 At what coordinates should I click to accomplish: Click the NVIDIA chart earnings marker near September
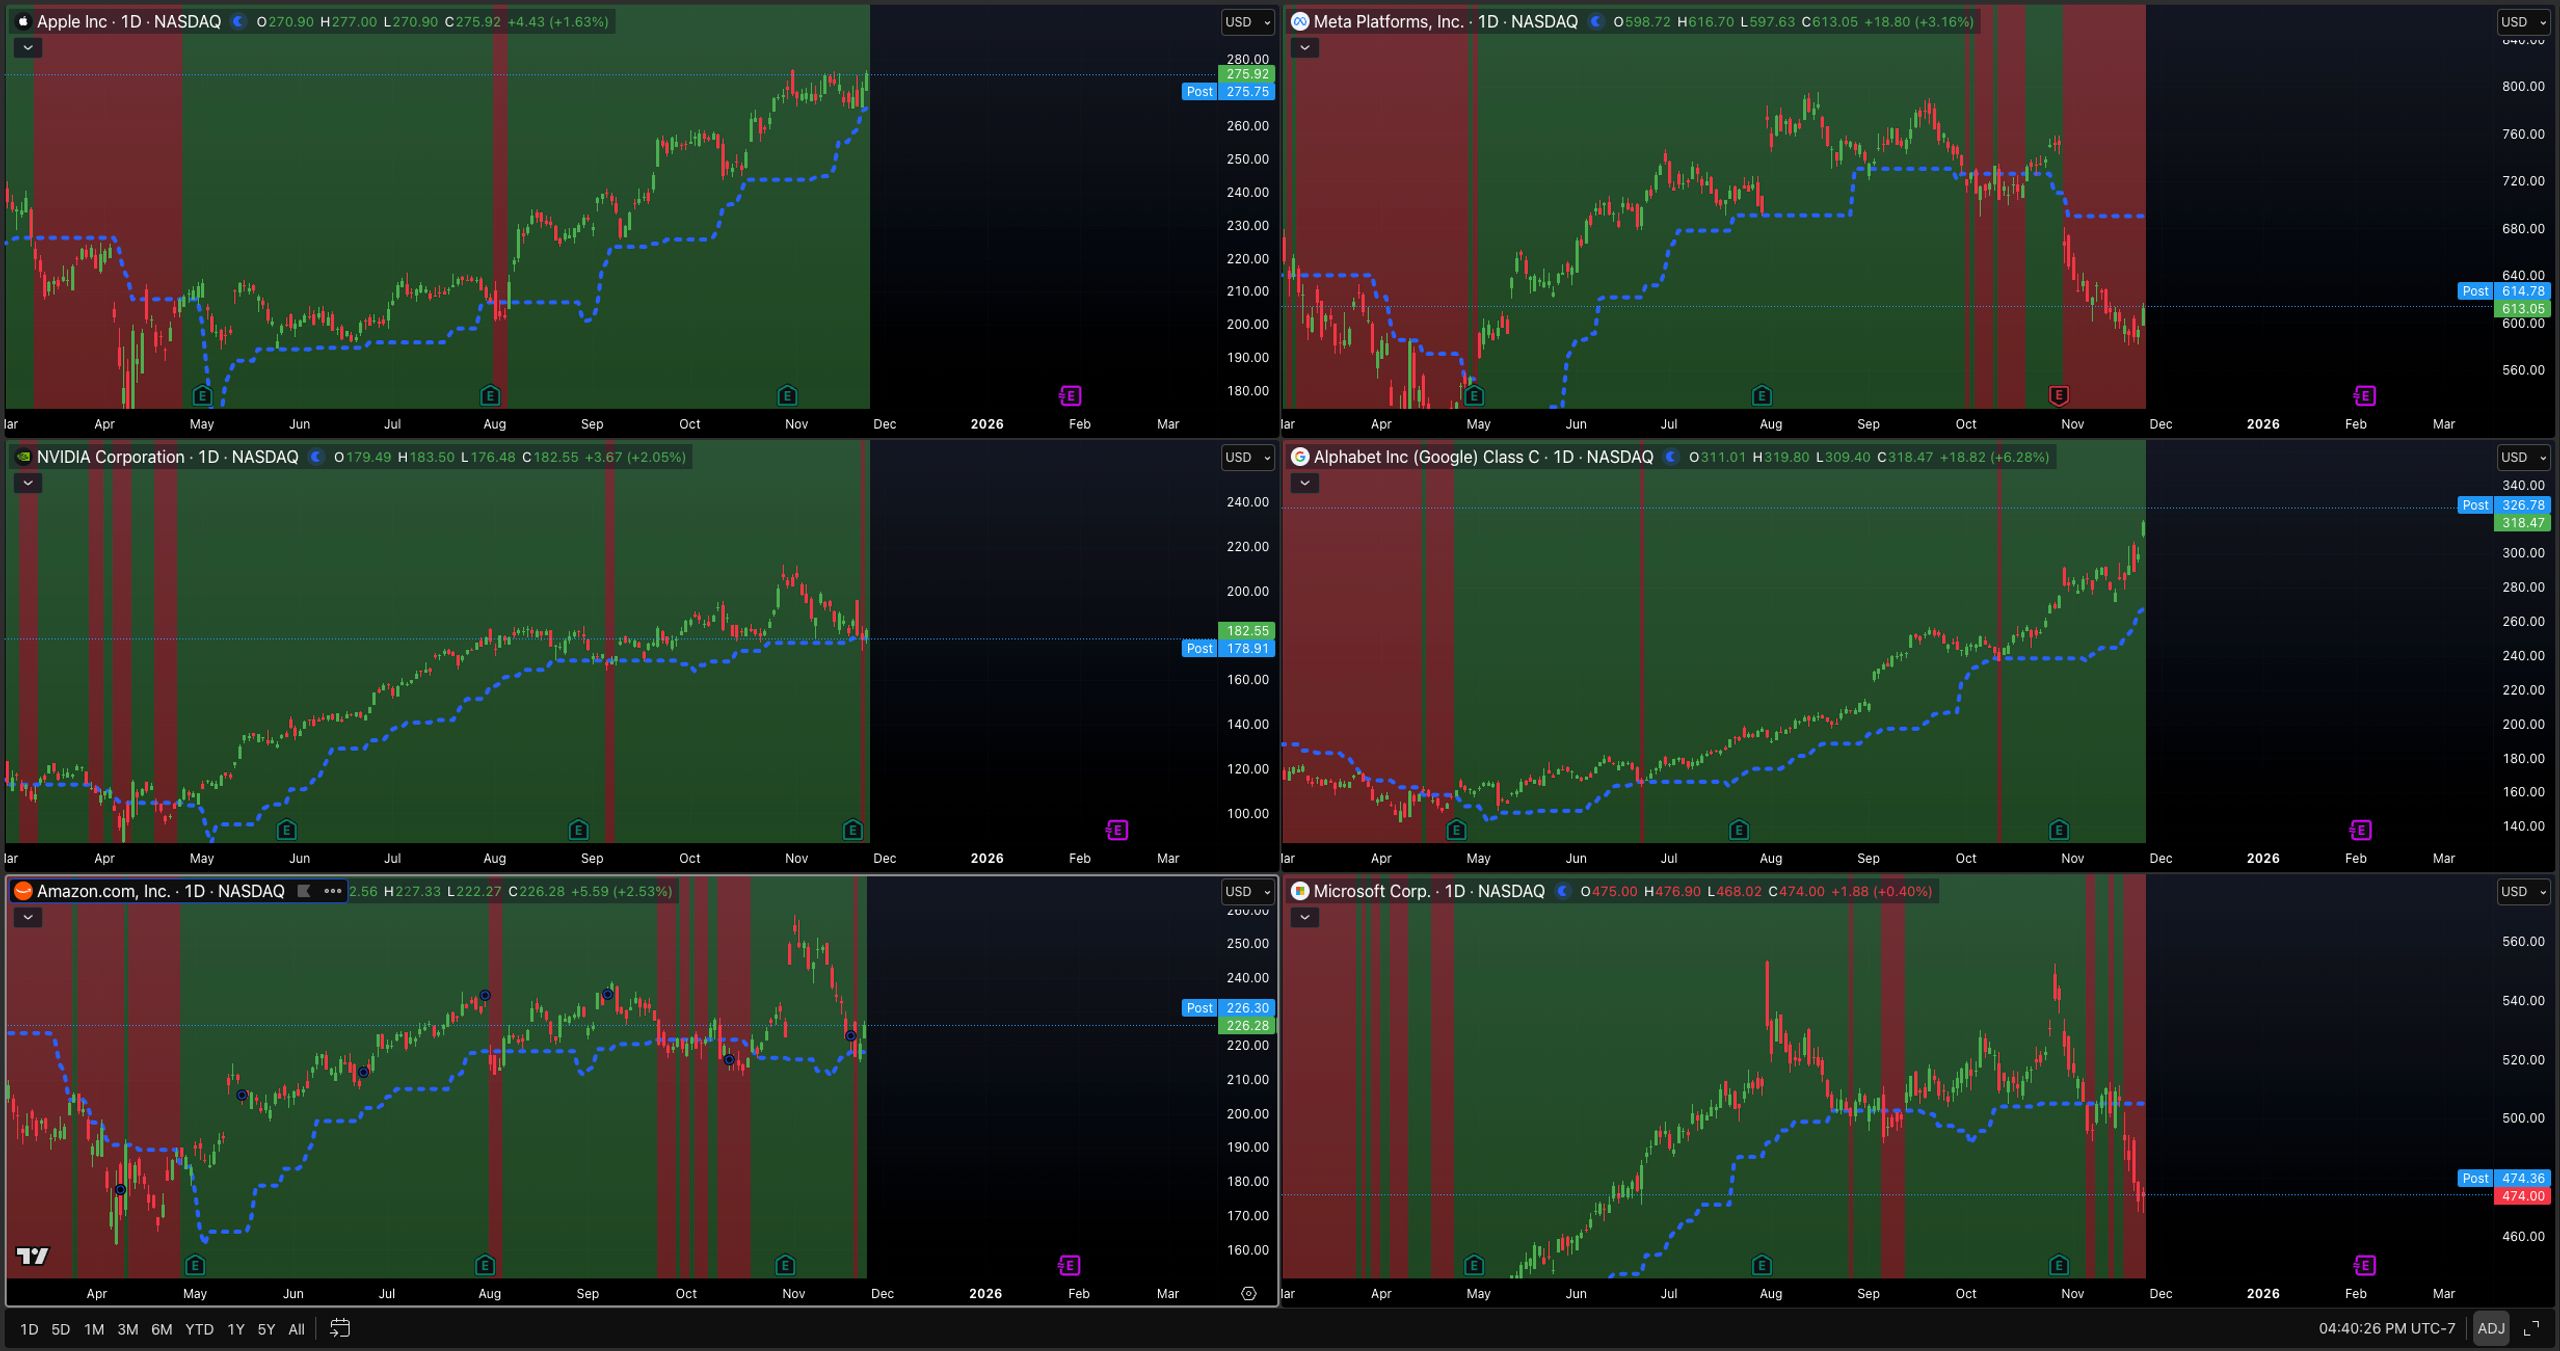point(578,830)
